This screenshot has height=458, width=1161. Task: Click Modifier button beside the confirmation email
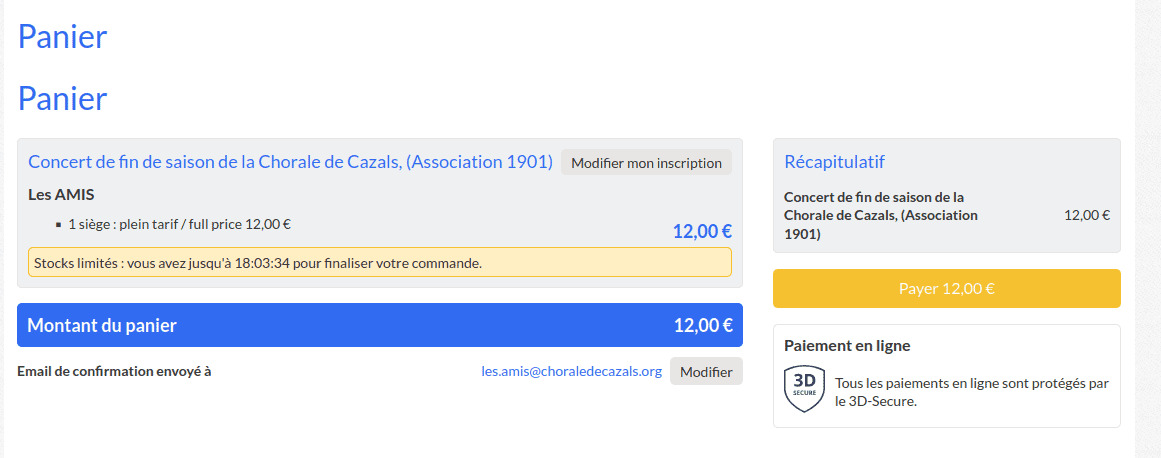click(706, 371)
